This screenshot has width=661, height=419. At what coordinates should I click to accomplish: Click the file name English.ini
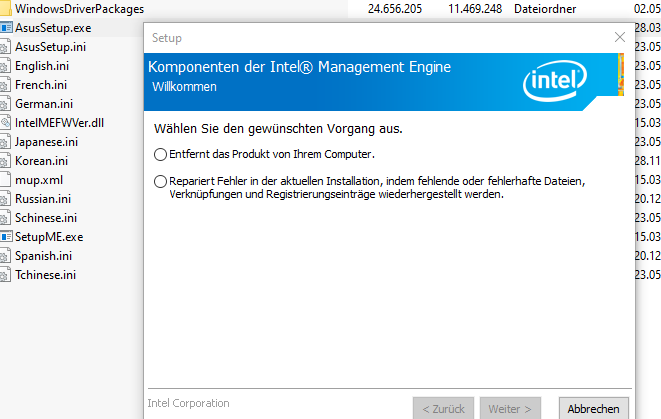click(x=42, y=66)
